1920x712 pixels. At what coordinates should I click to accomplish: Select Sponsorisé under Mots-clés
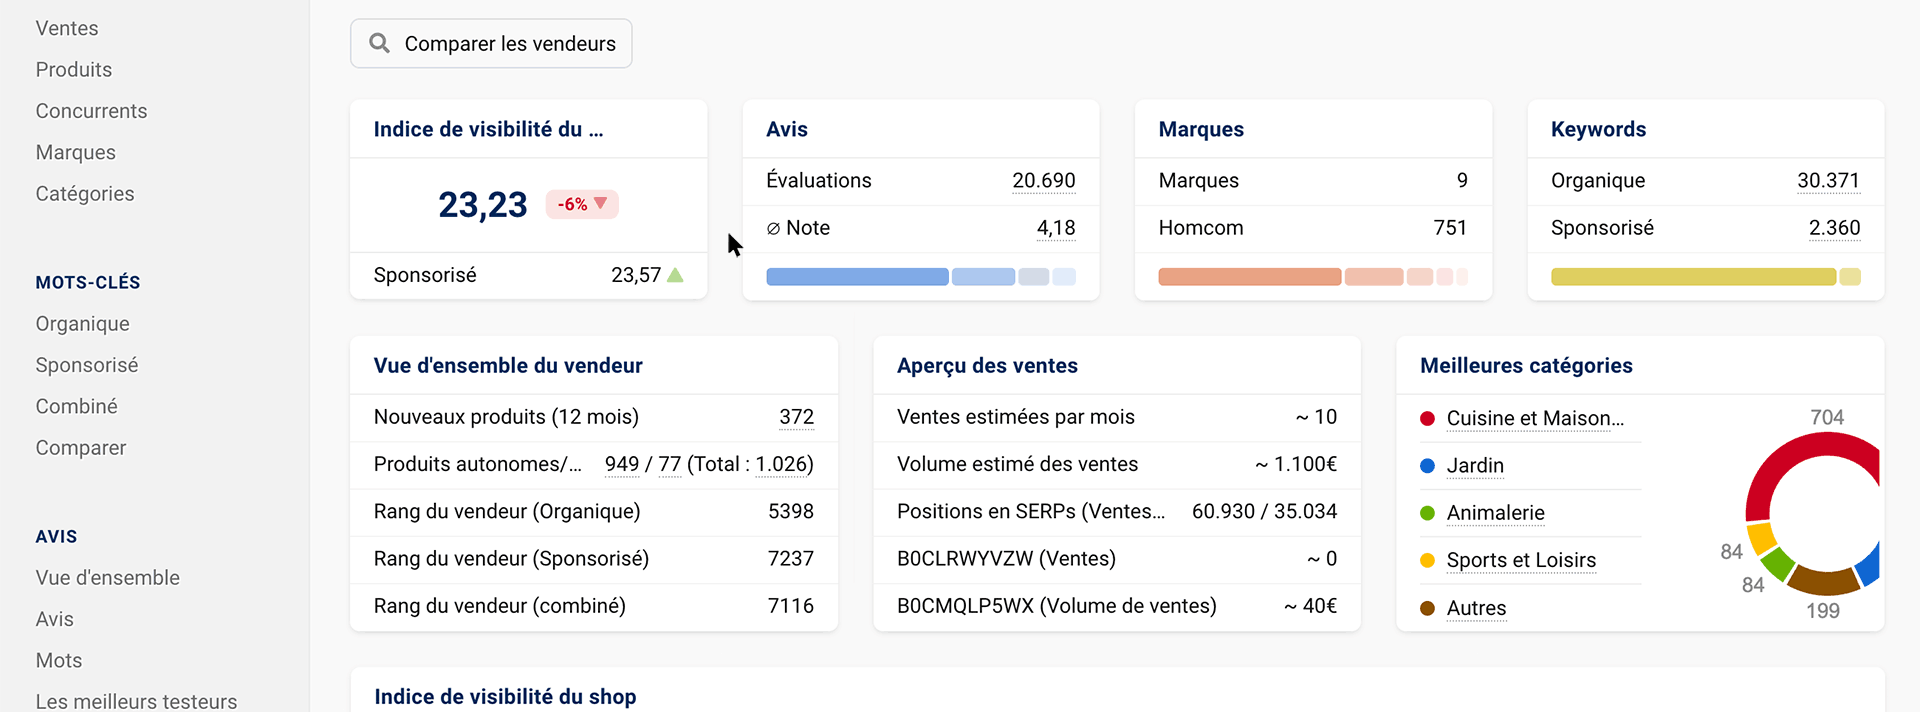[87, 365]
